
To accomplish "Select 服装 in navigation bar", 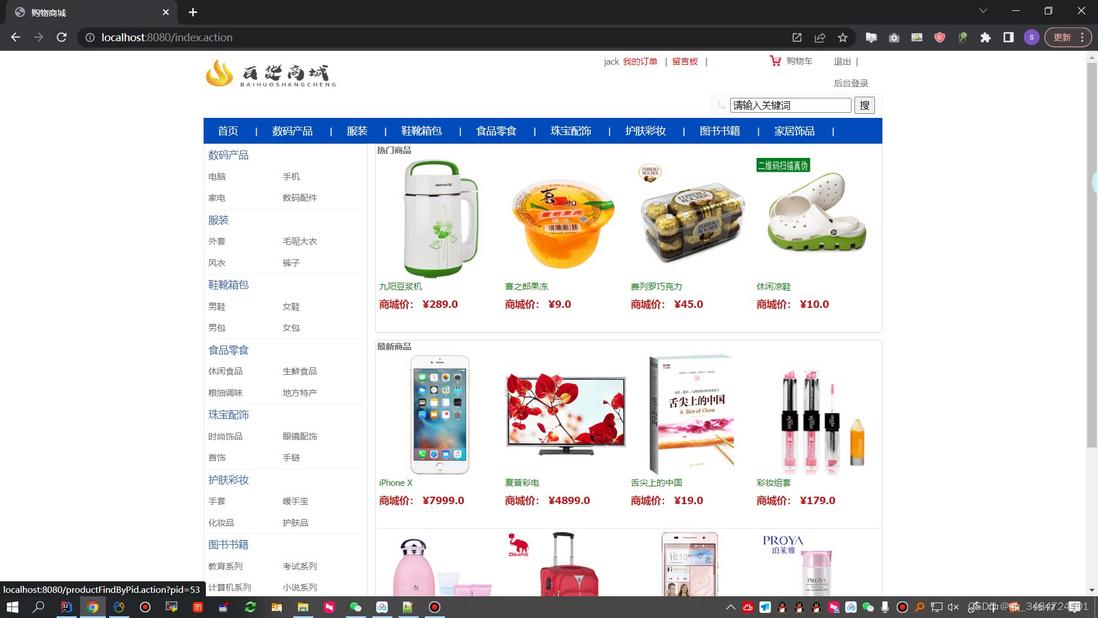I will tap(356, 131).
